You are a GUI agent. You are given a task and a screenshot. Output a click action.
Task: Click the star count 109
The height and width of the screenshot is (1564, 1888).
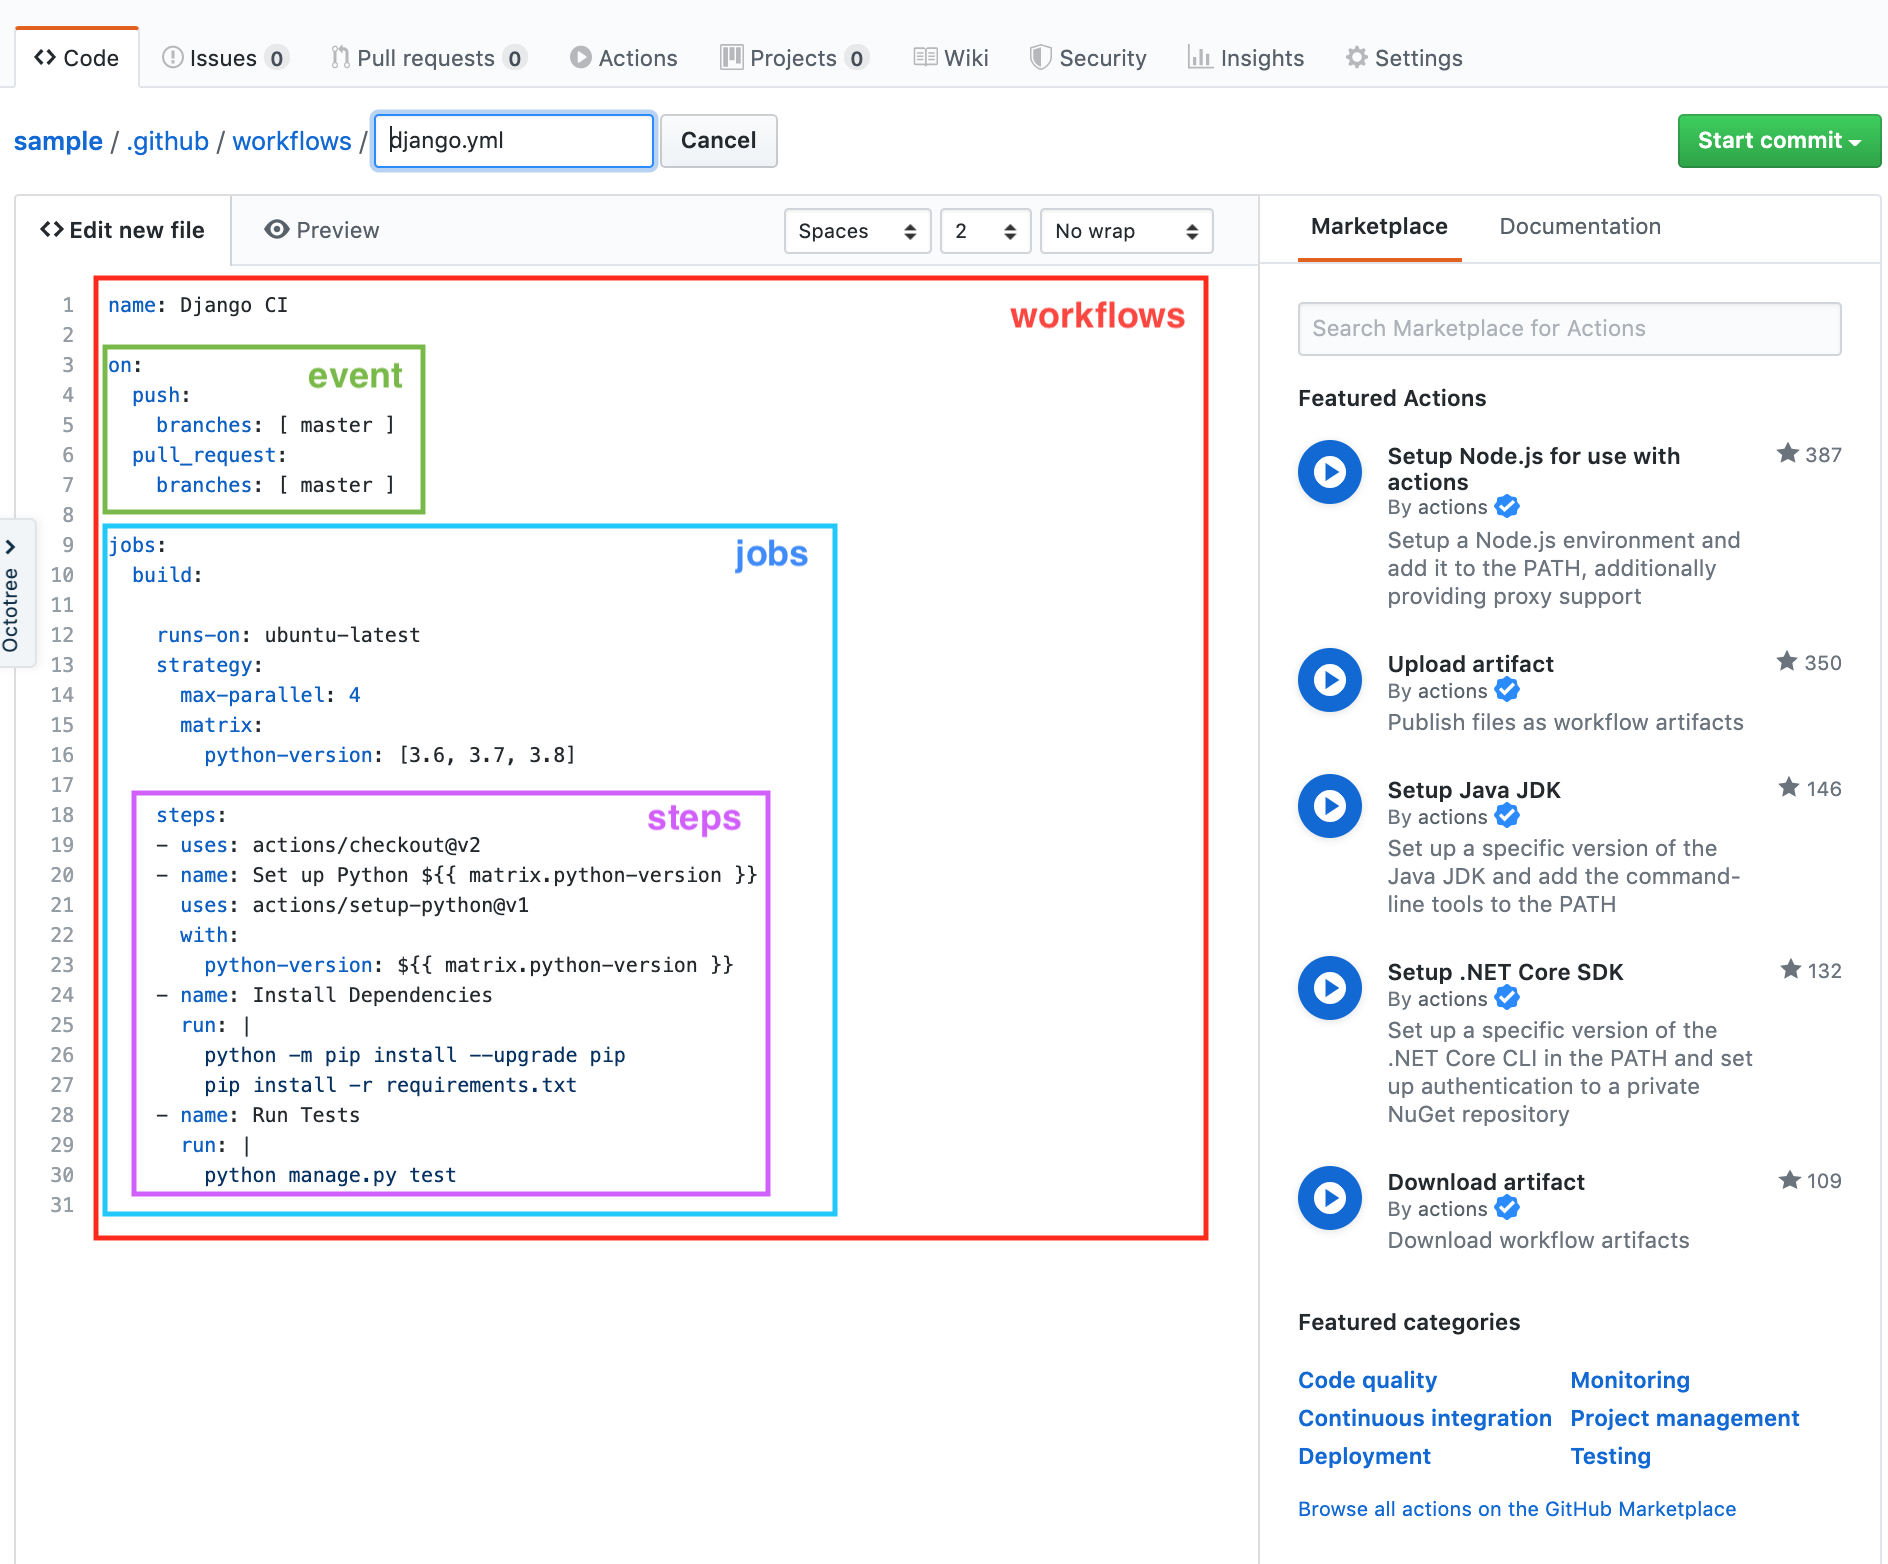click(1810, 1181)
